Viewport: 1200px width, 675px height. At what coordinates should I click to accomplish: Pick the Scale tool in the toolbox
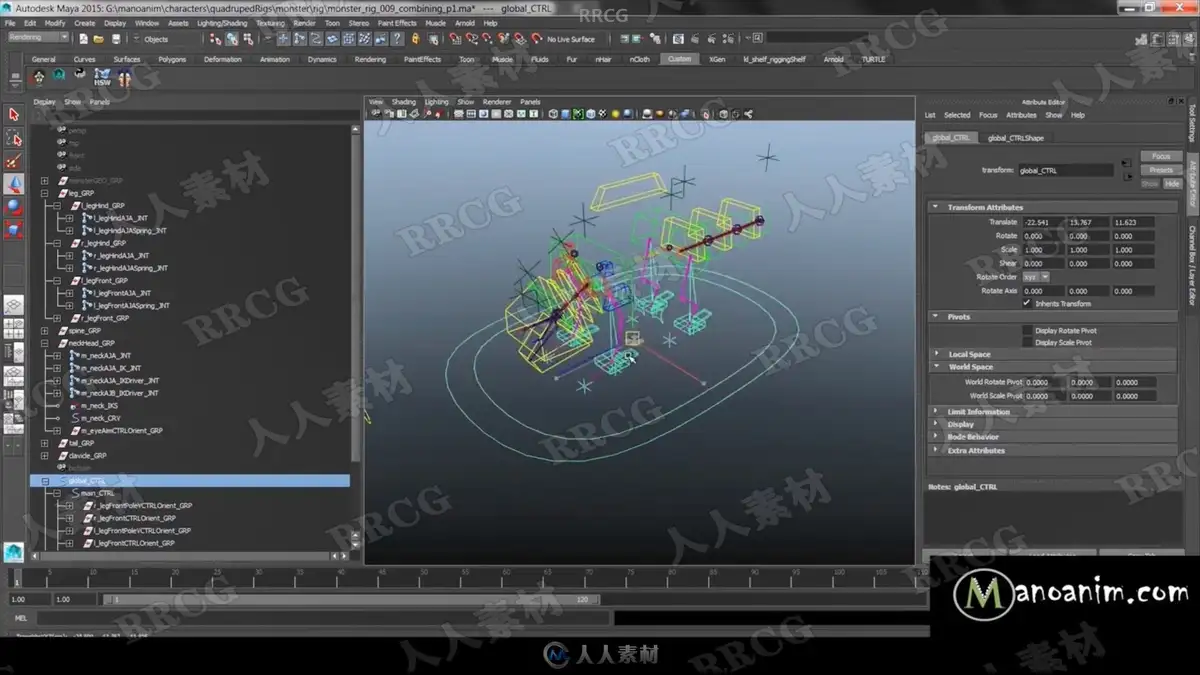13,231
